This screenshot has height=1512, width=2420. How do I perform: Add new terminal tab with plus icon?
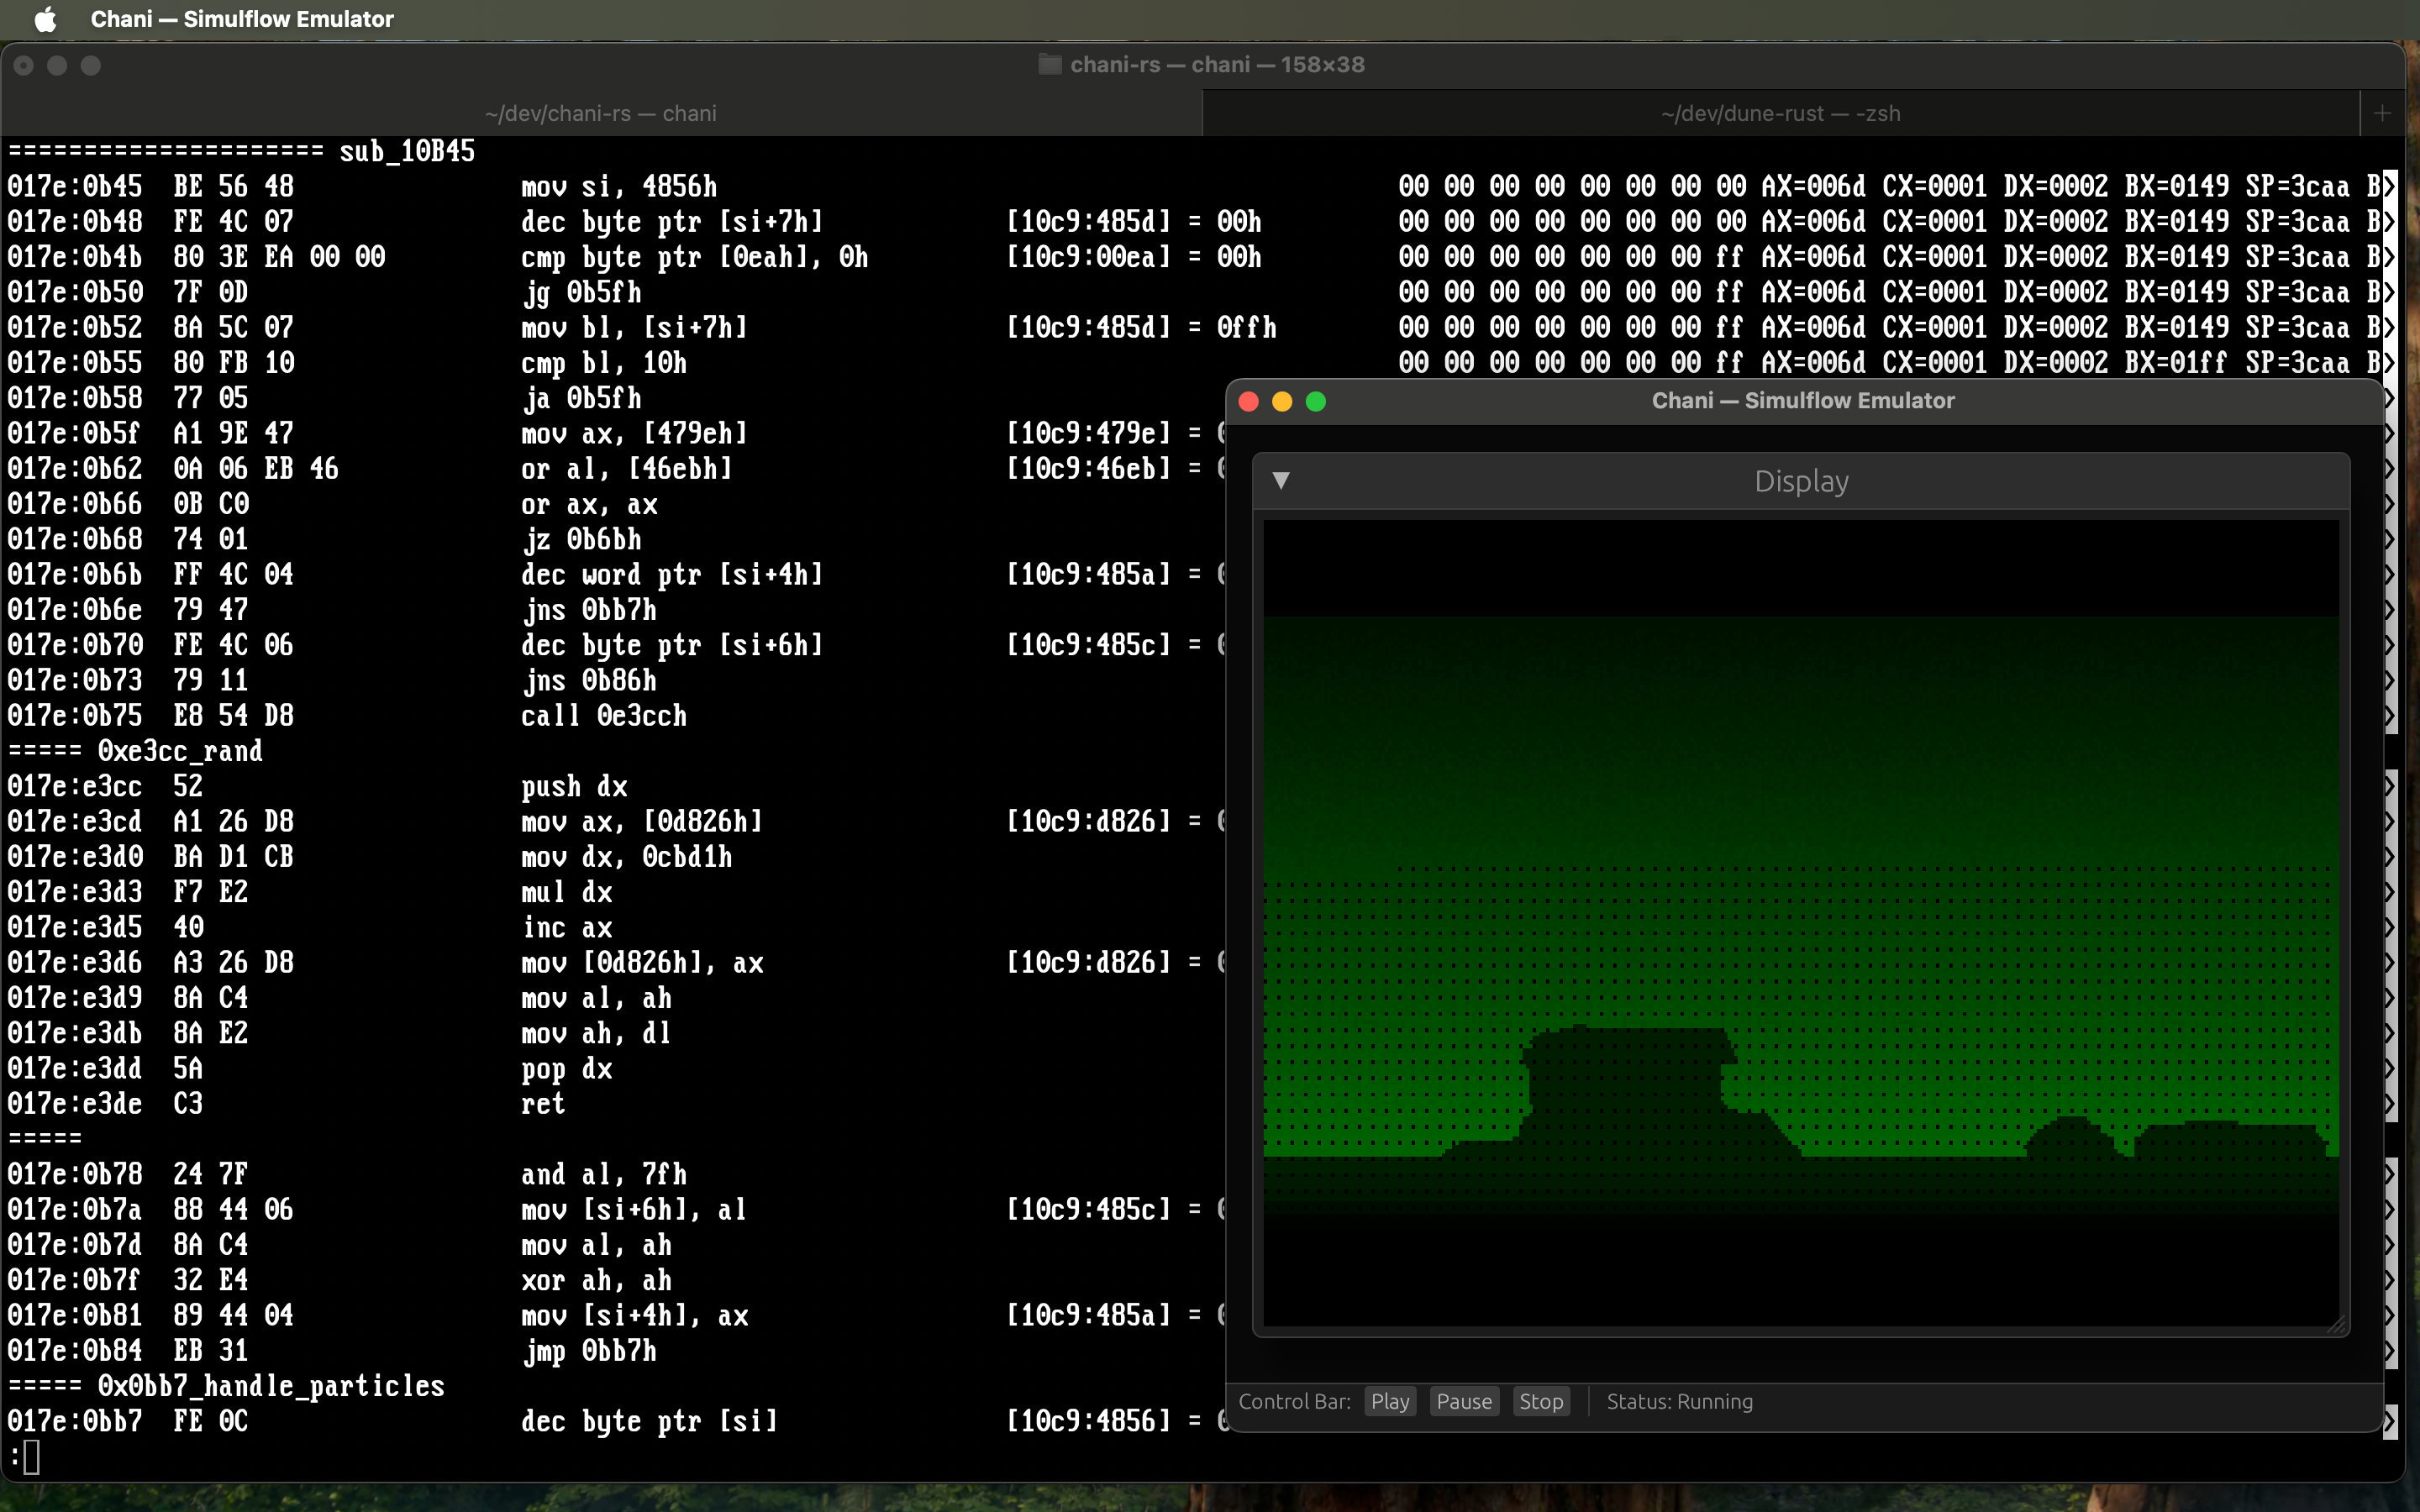[2382, 113]
